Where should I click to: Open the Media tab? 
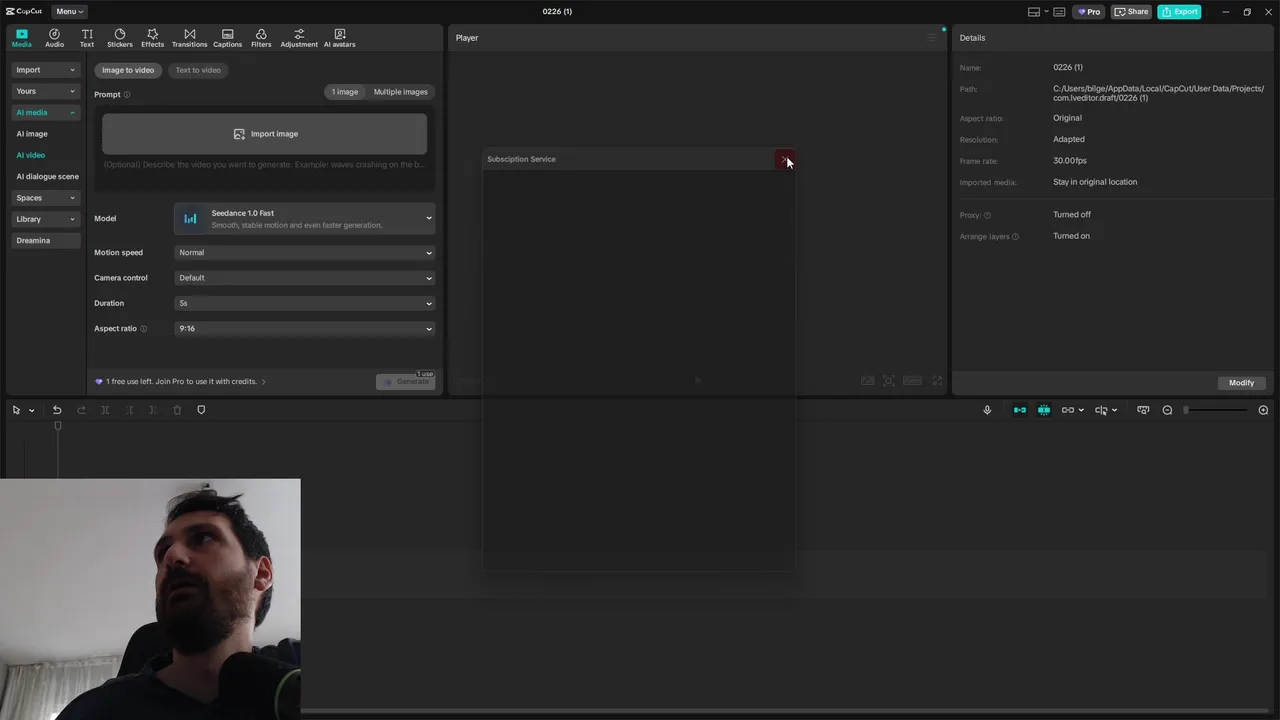(x=21, y=38)
